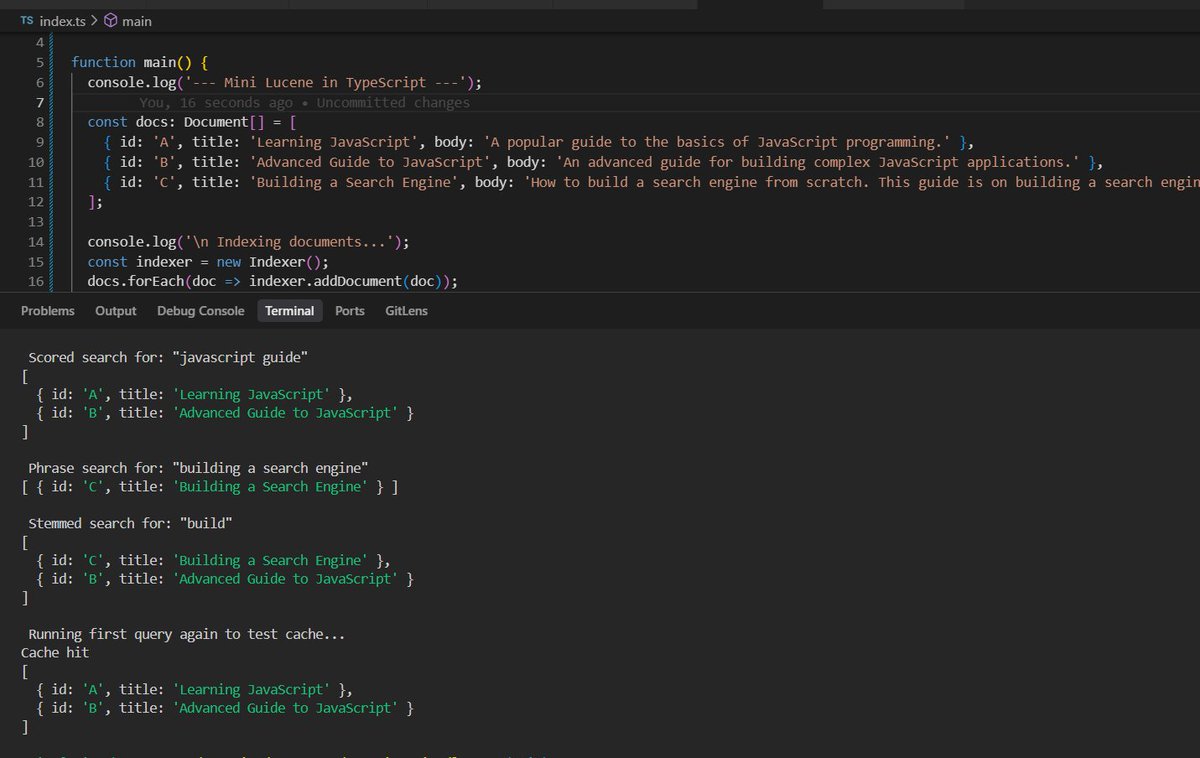
Task: Click terminal line 'Phrase search for: "building a search engine"'
Action: [x=199, y=468]
